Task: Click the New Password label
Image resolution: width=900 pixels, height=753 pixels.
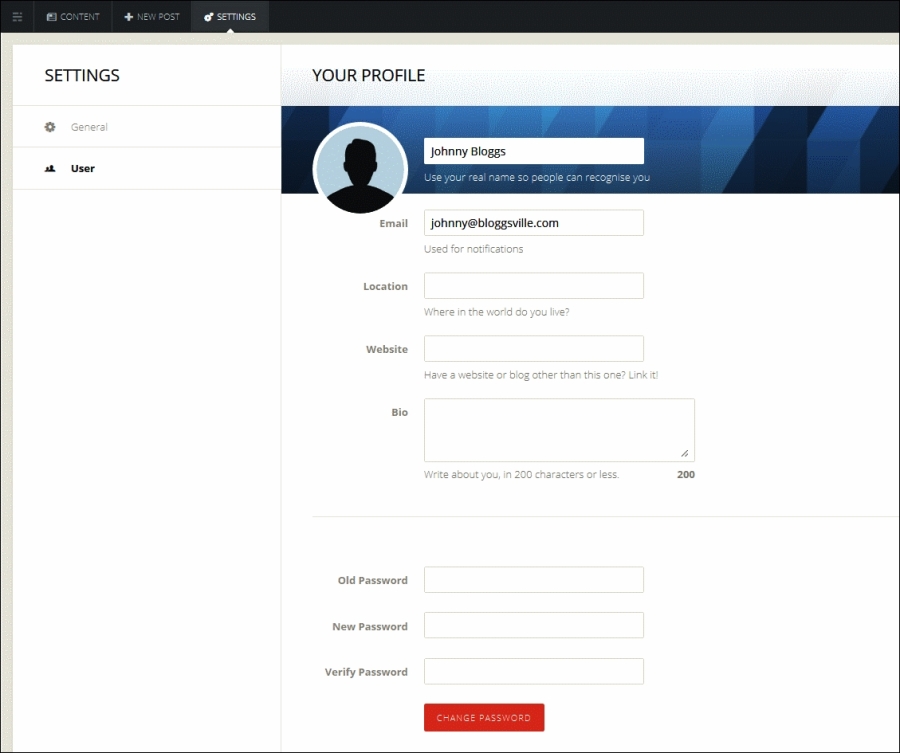Action: coord(370,627)
